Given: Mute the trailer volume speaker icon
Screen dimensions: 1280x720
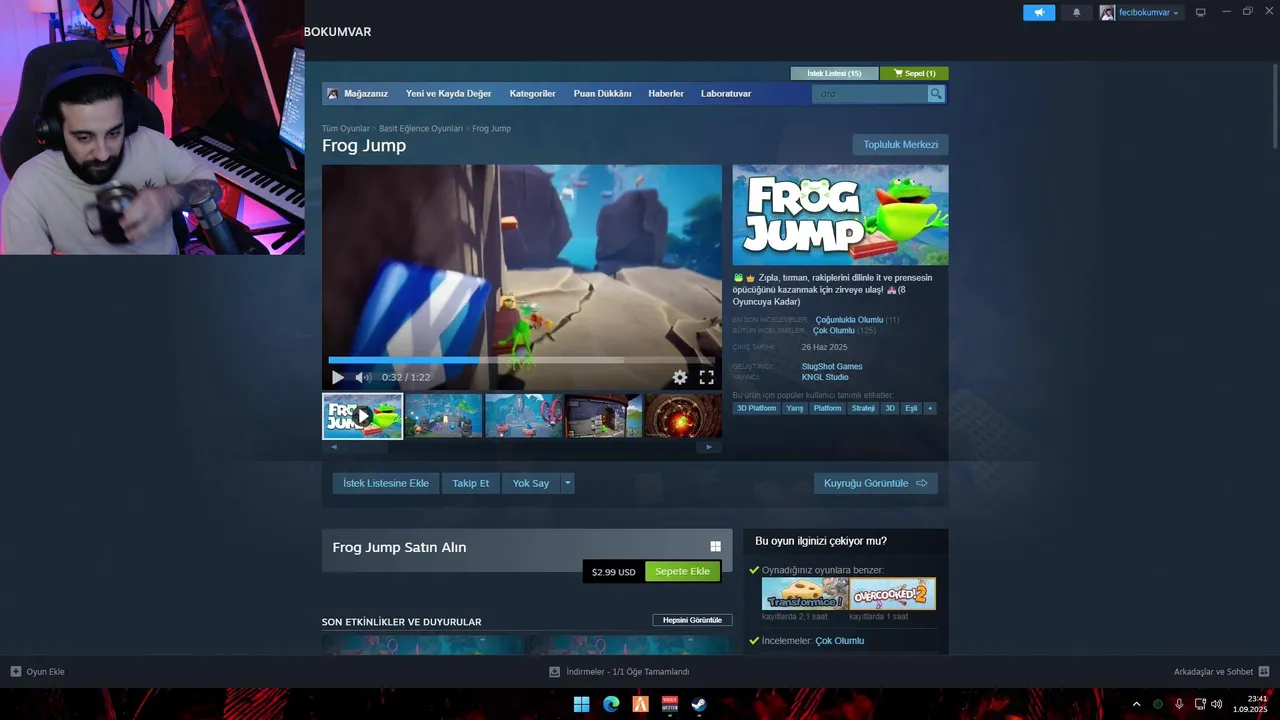Looking at the screenshot, I should [363, 377].
